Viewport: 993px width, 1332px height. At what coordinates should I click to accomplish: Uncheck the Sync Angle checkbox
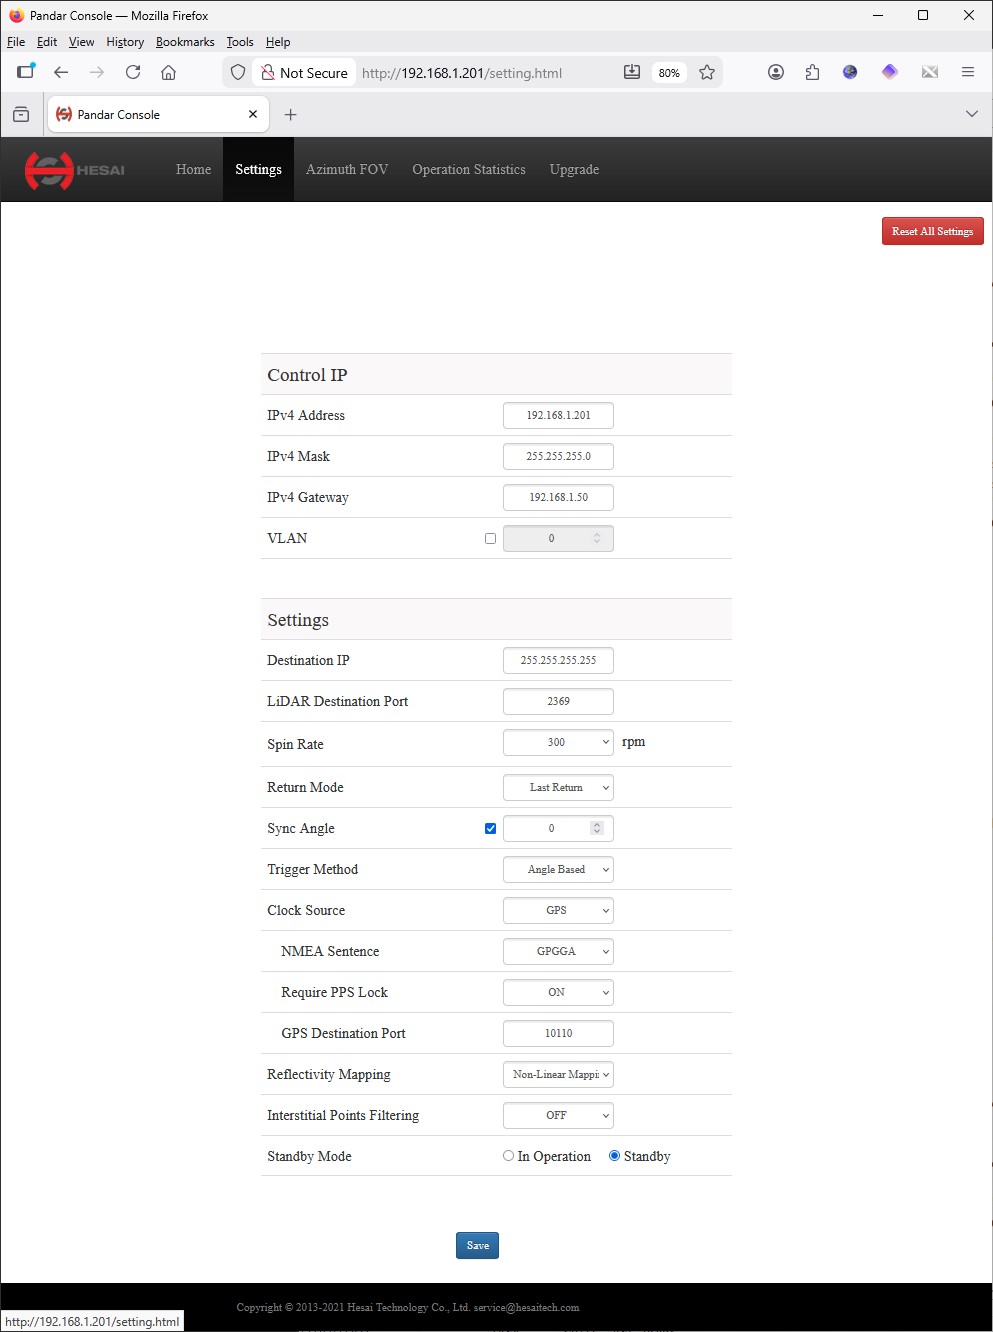point(490,828)
